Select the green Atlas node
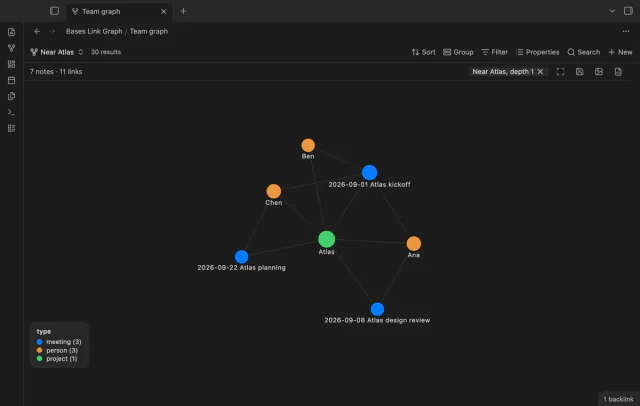 pyautogui.click(x=327, y=240)
